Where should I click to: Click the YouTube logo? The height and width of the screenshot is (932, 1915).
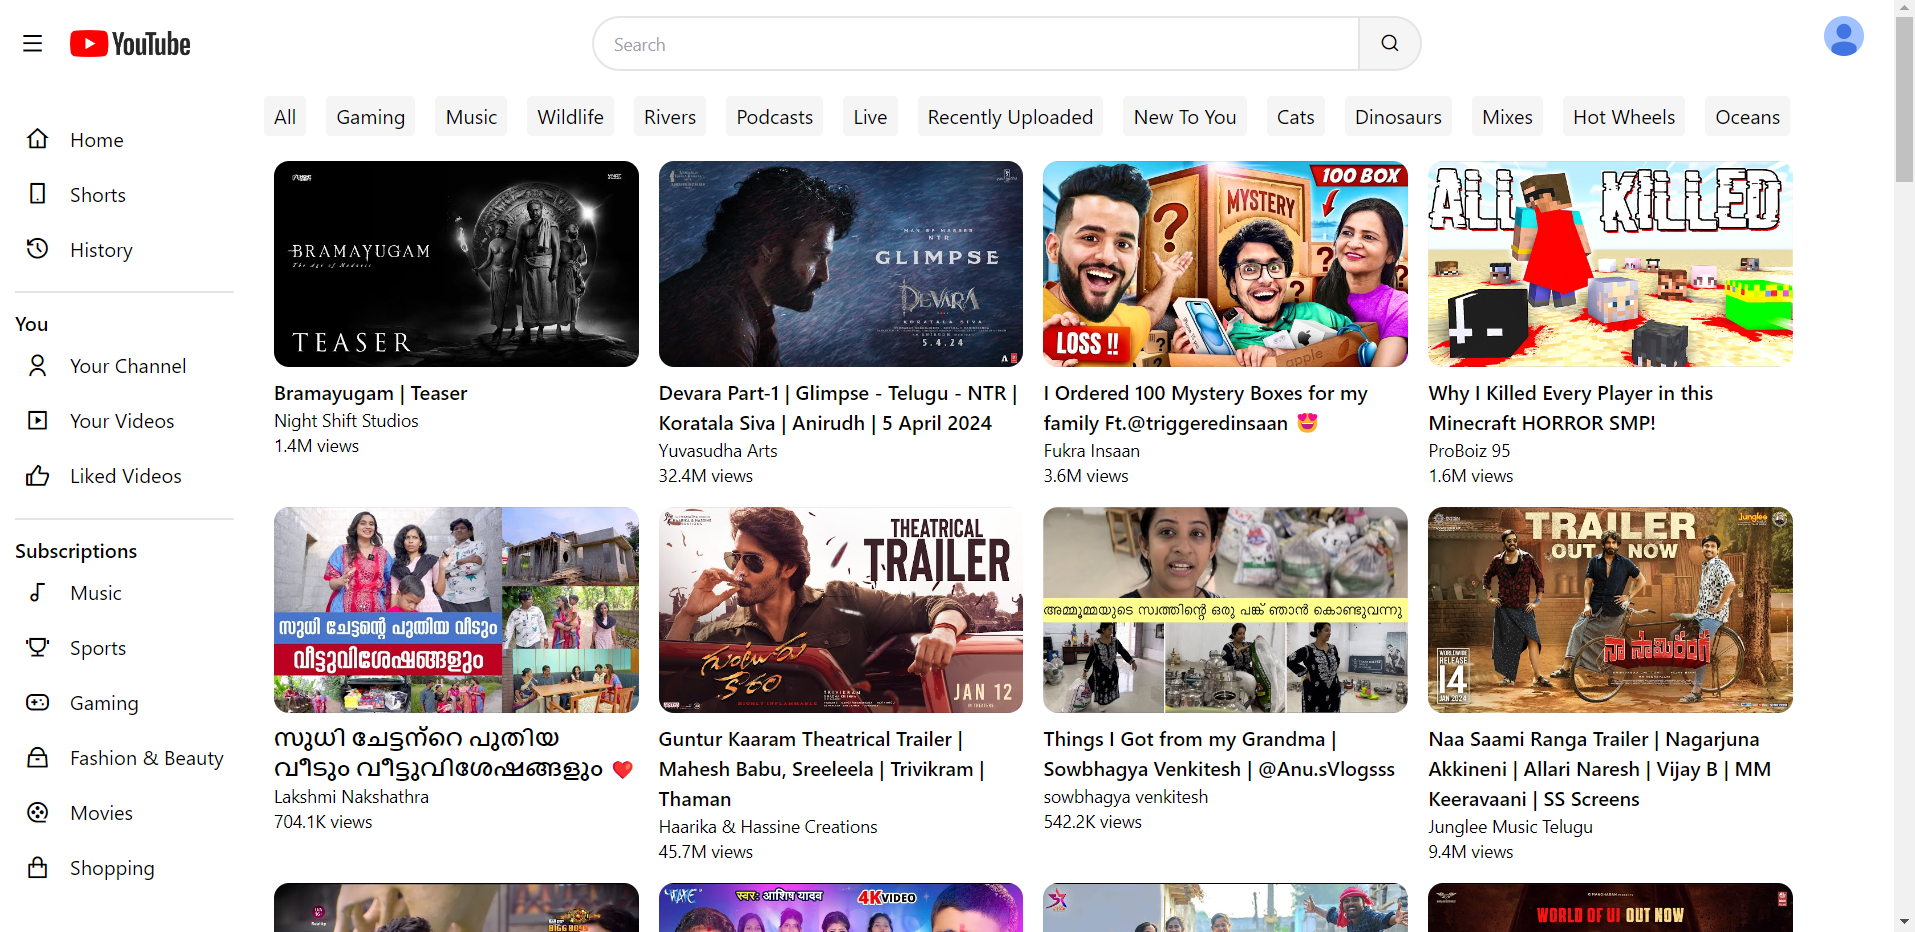click(x=130, y=44)
